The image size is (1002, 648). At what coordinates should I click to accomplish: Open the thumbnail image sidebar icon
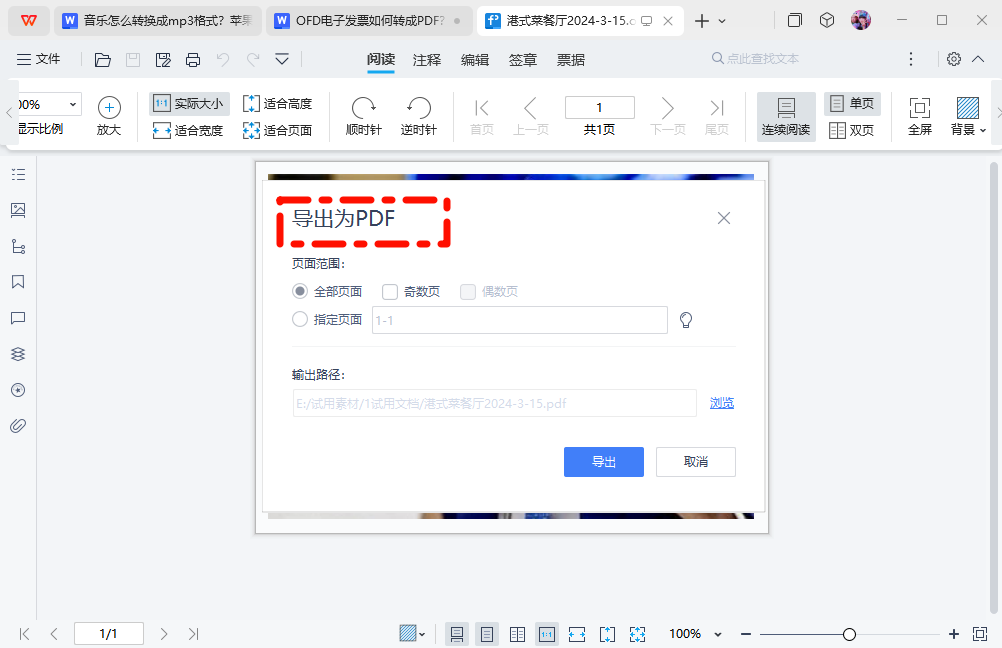tap(18, 210)
